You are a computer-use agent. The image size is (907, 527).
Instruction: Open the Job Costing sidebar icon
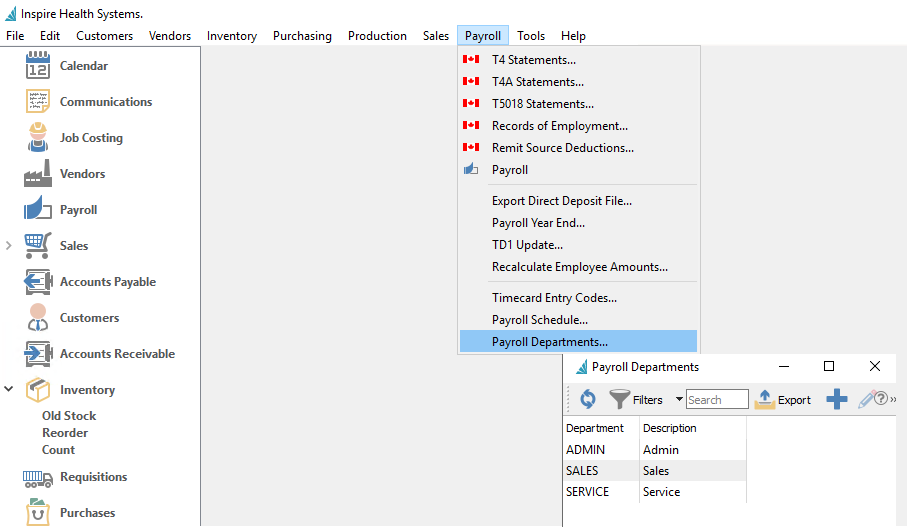[x=37, y=138]
